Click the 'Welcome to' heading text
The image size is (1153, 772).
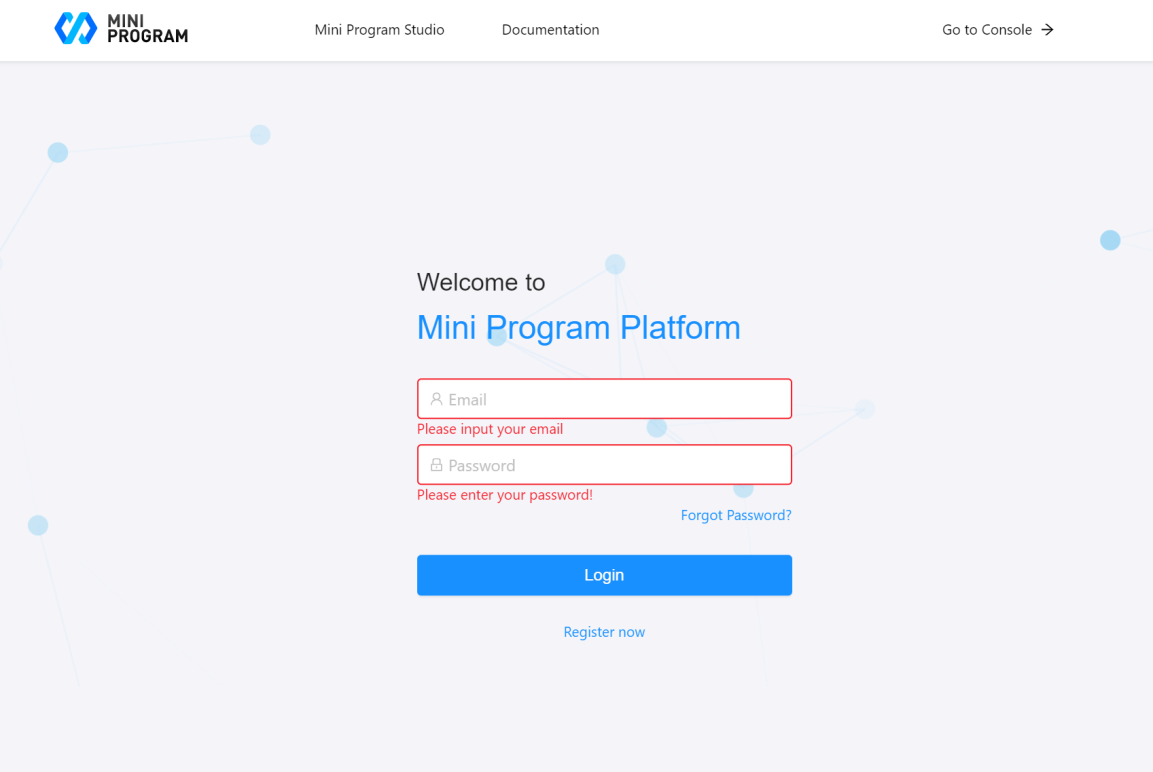coord(481,282)
